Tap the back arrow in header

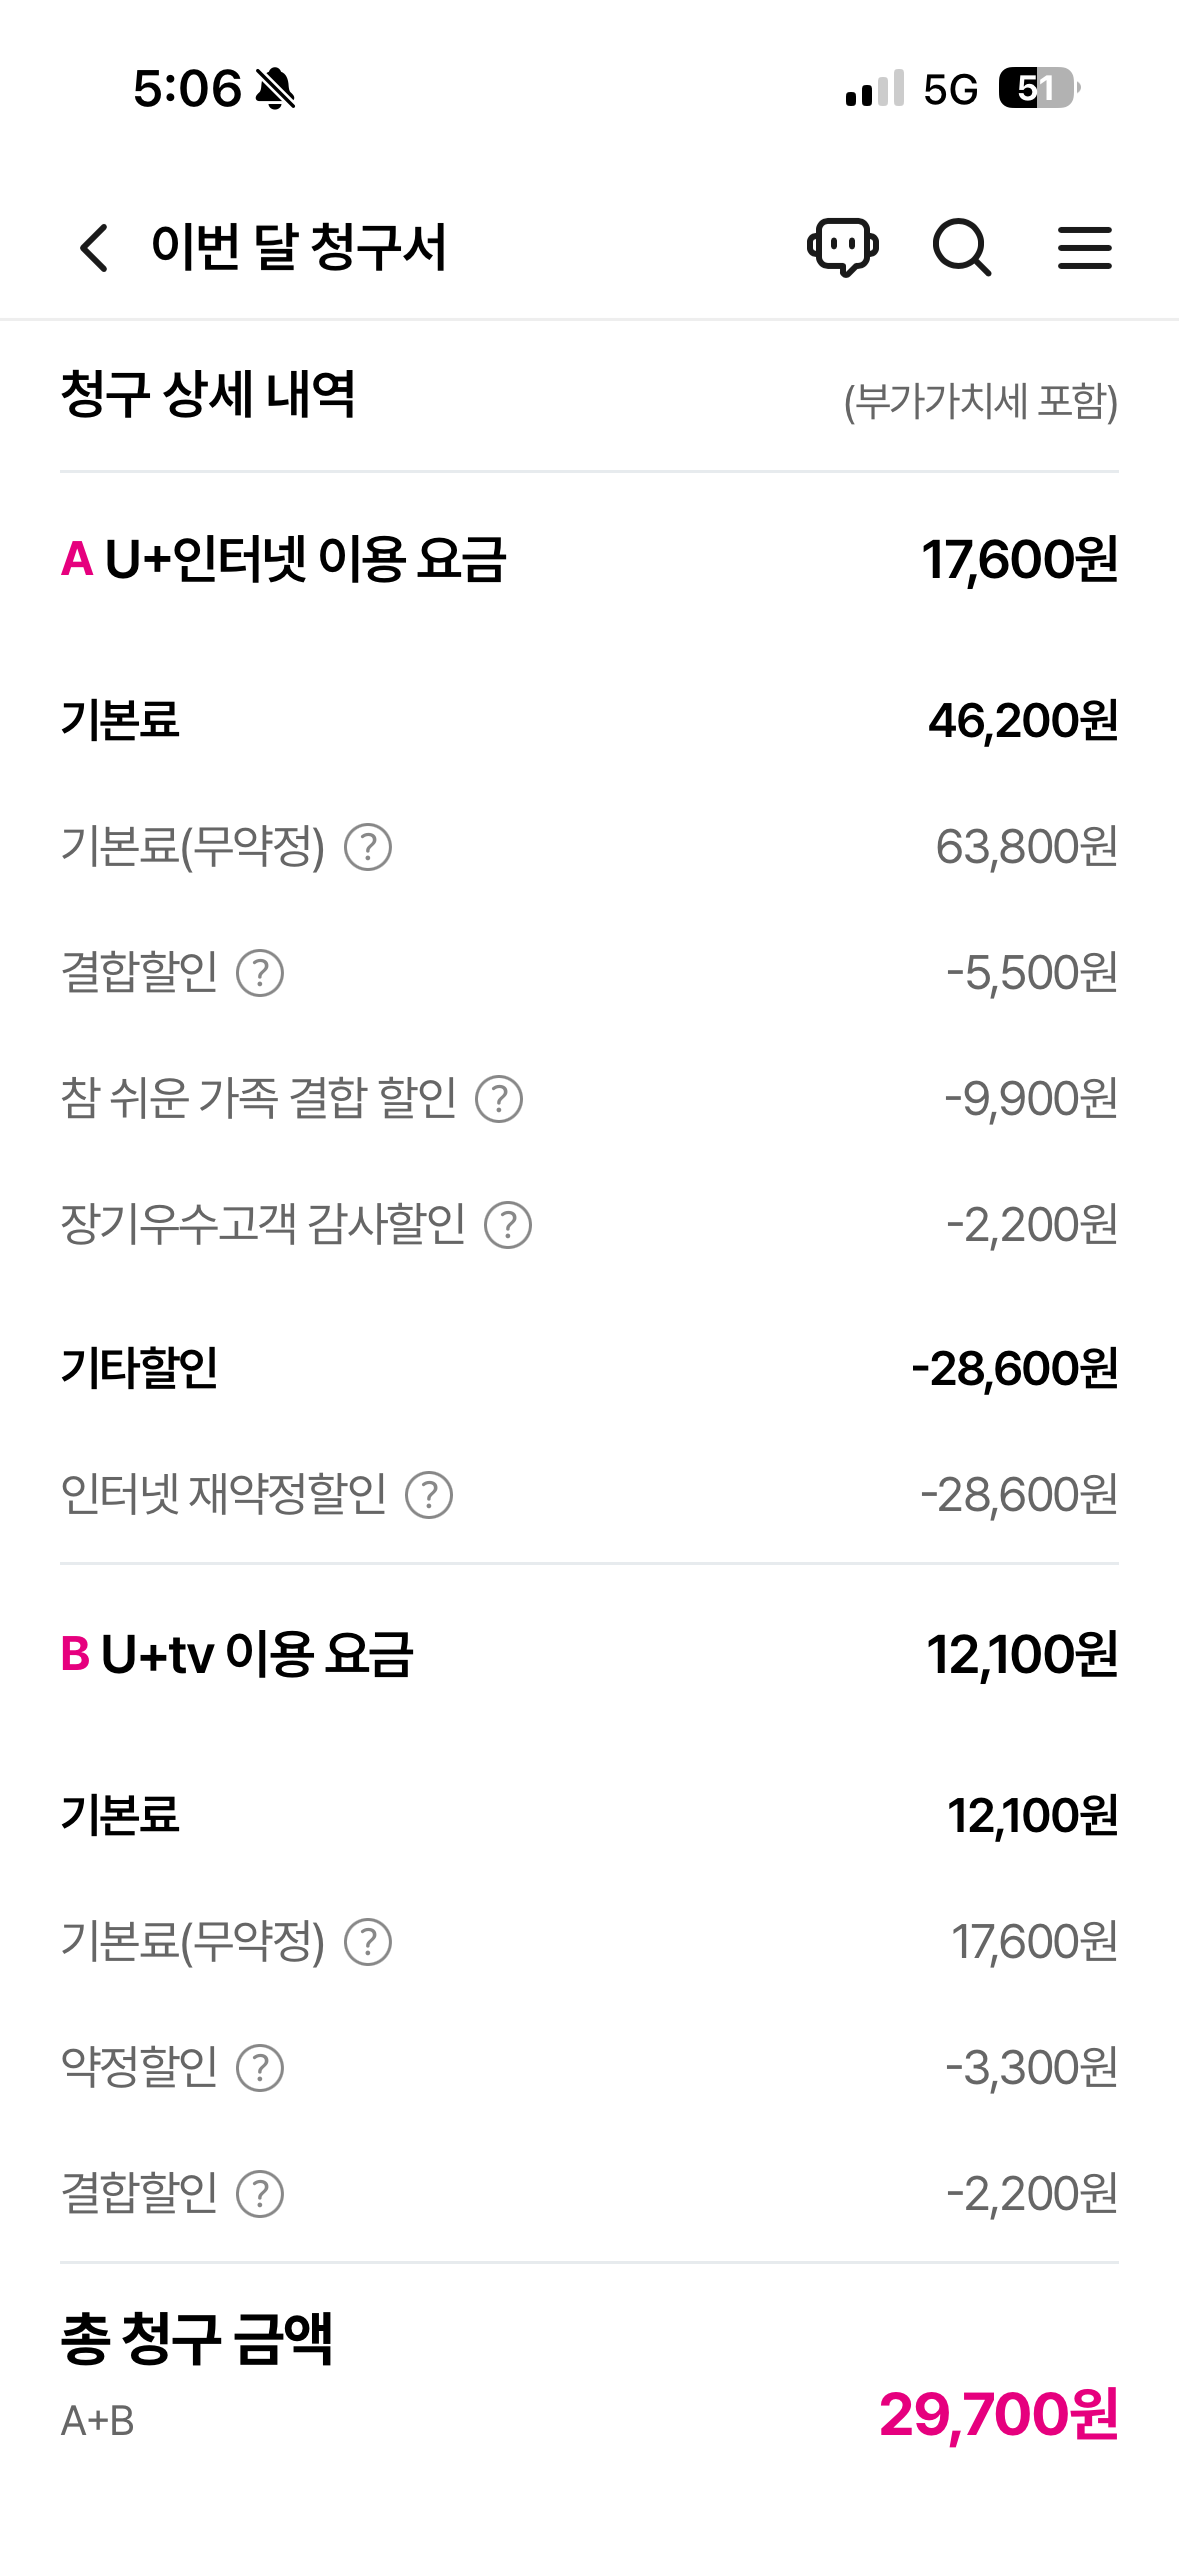click(x=94, y=247)
